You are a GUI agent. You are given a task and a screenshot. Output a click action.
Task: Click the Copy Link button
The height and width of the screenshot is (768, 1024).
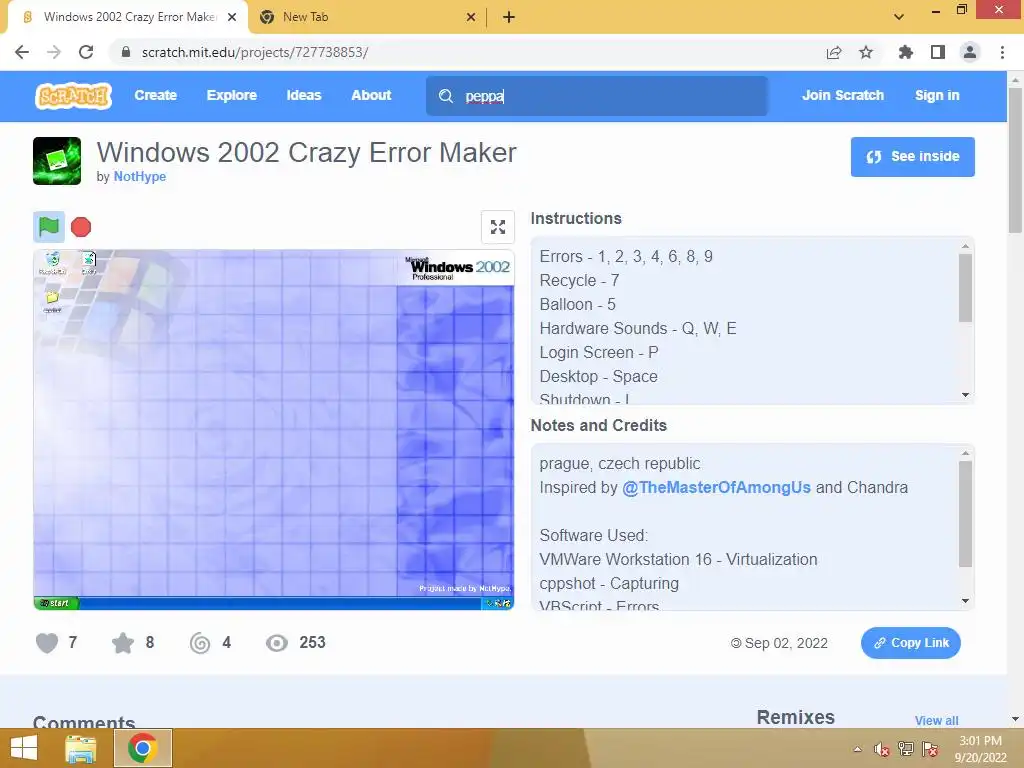[910, 643]
